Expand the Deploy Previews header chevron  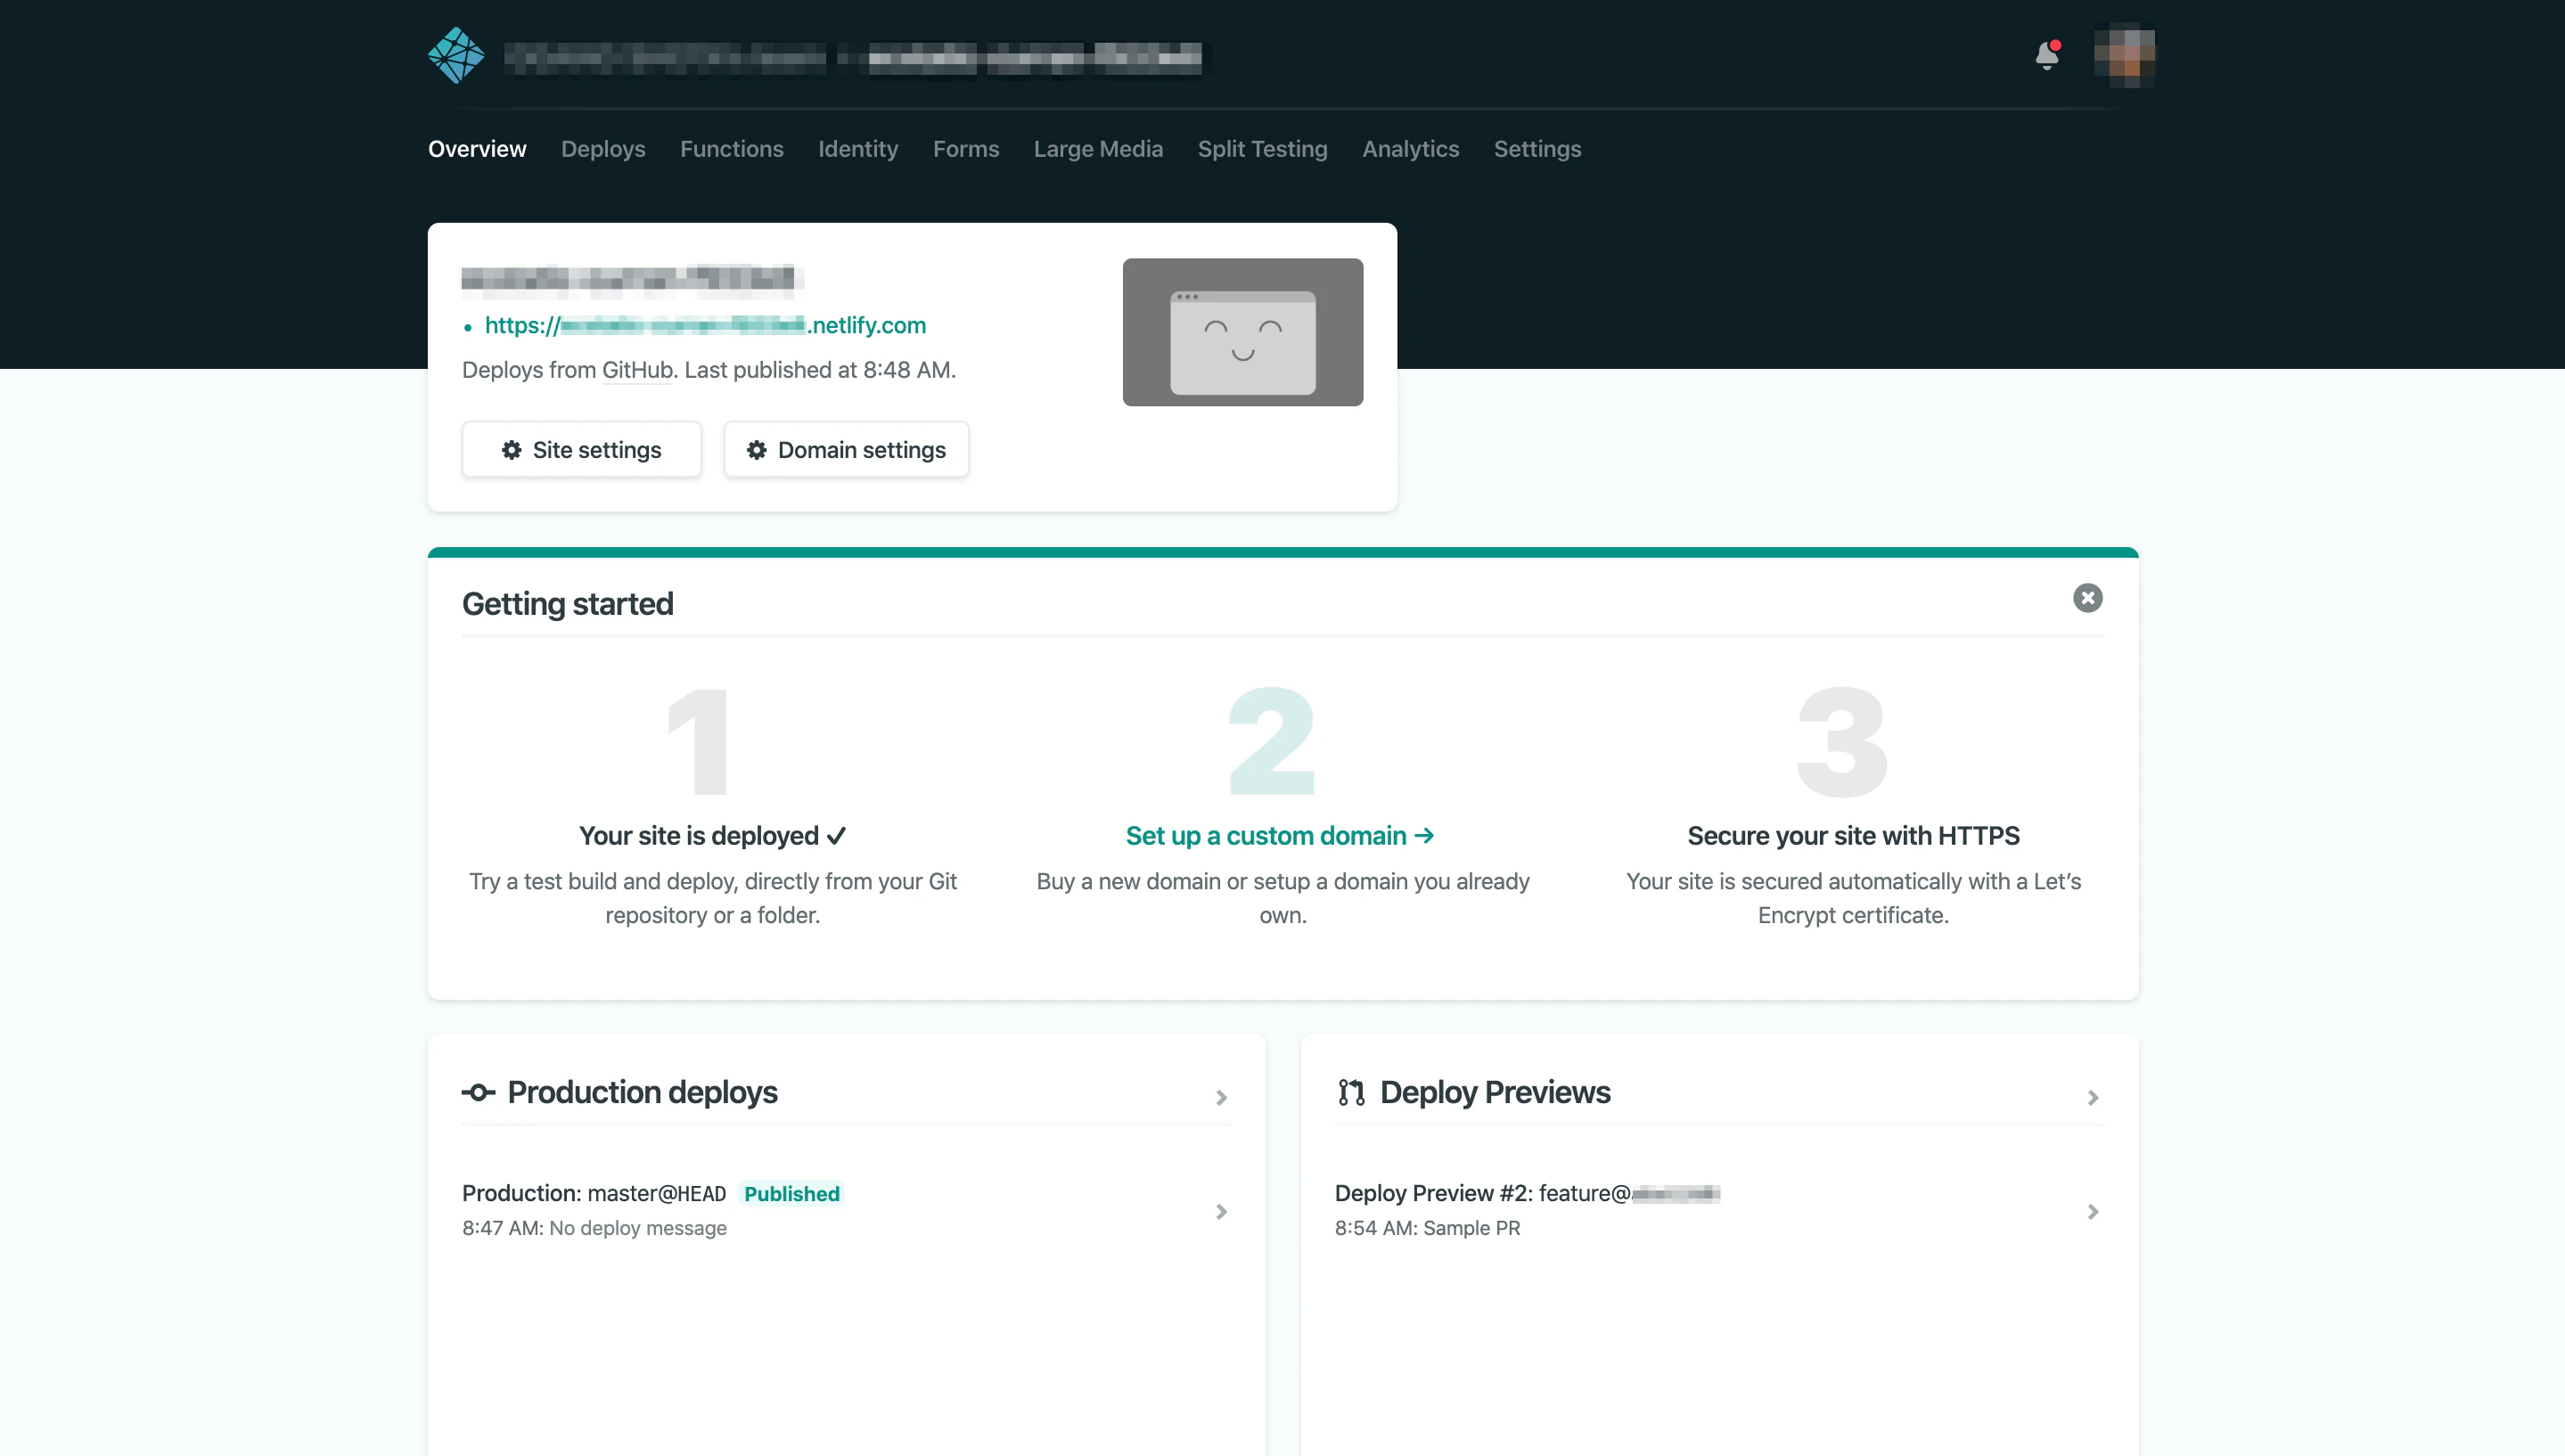click(x=2093, y=1097)
